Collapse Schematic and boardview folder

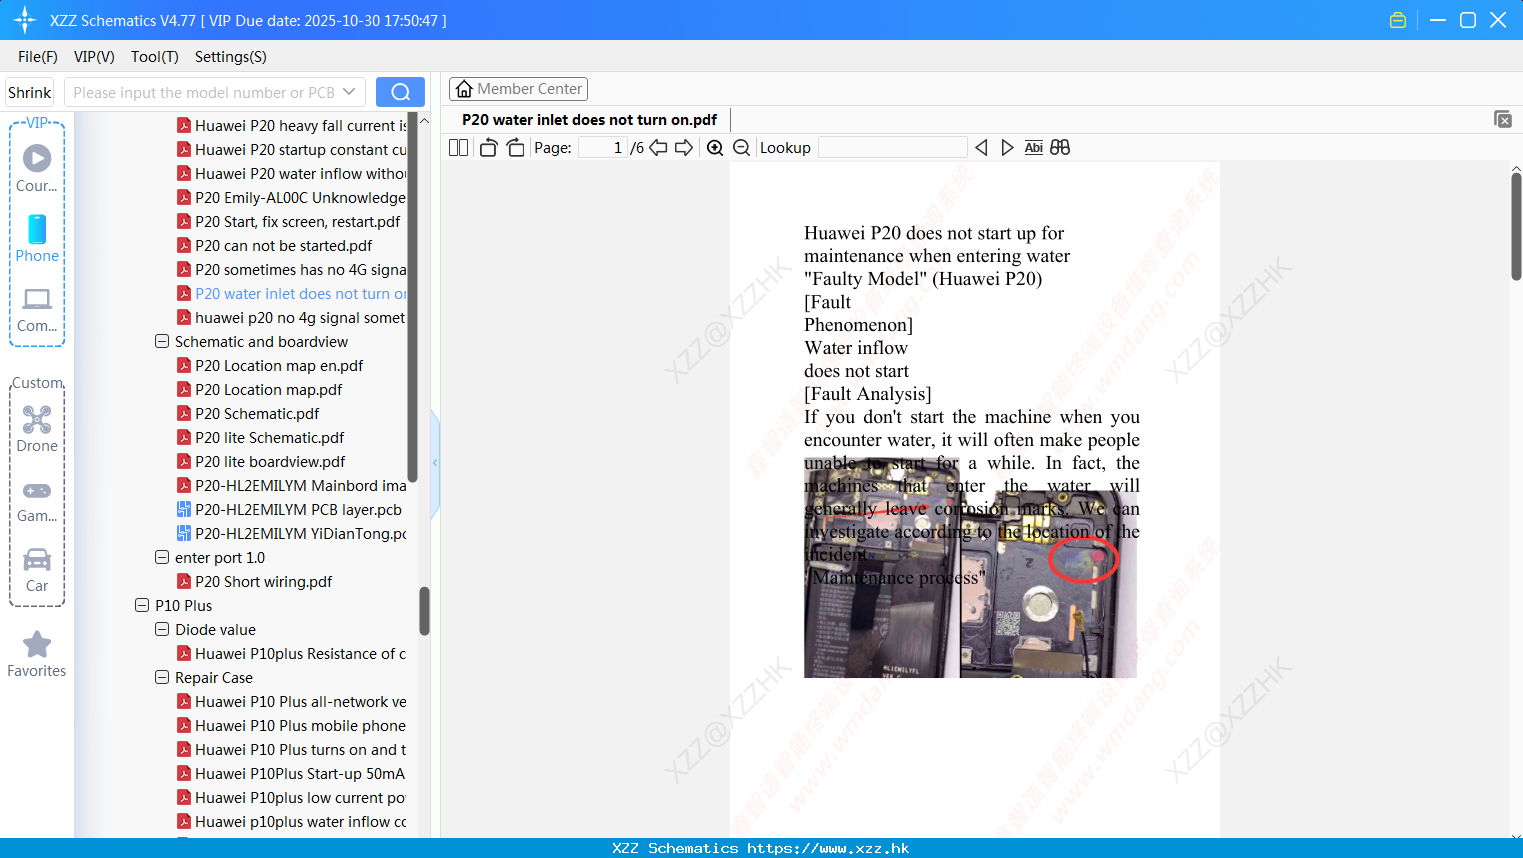[x=162, y=341]
